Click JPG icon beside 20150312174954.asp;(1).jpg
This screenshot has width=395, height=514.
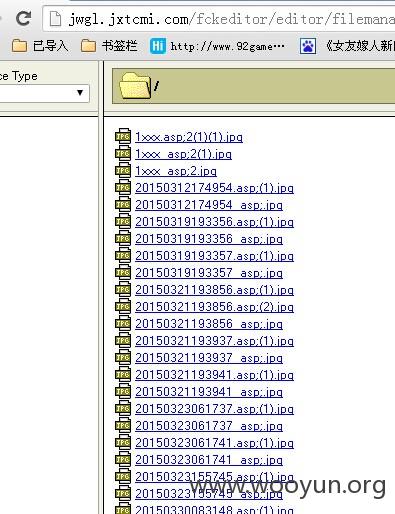point(123,187)
